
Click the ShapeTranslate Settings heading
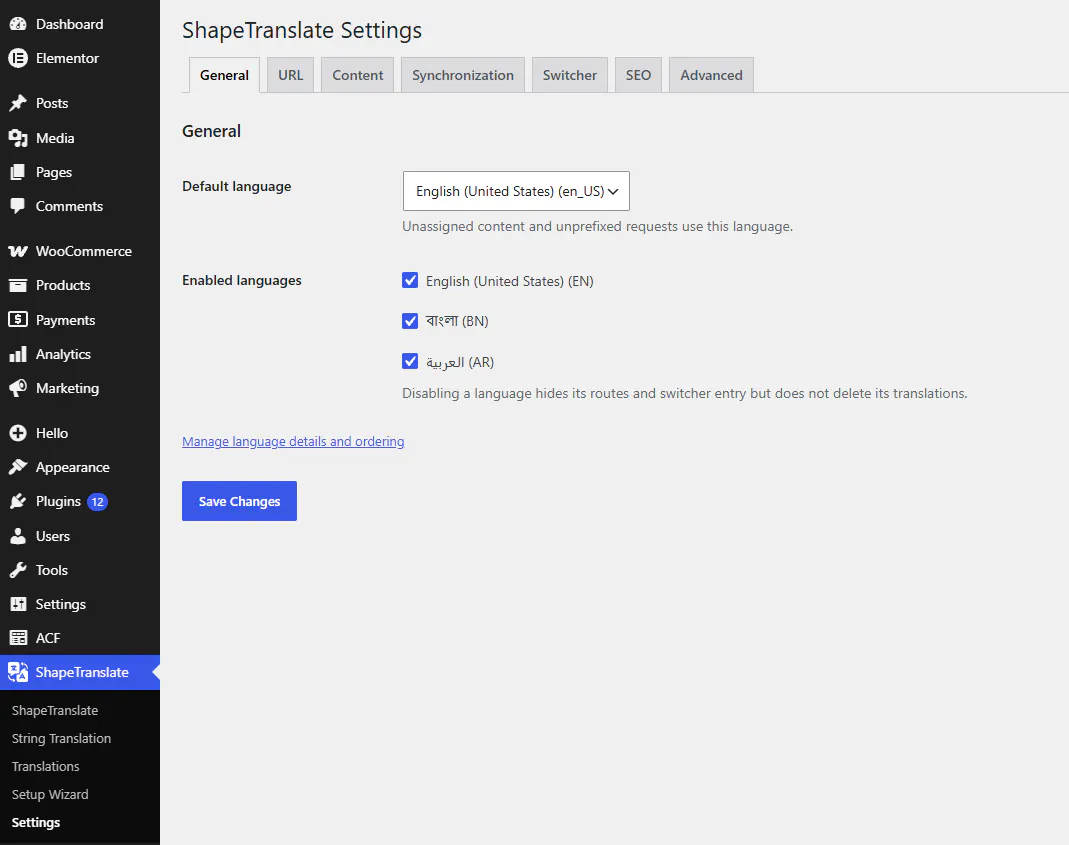pos(302,31)
